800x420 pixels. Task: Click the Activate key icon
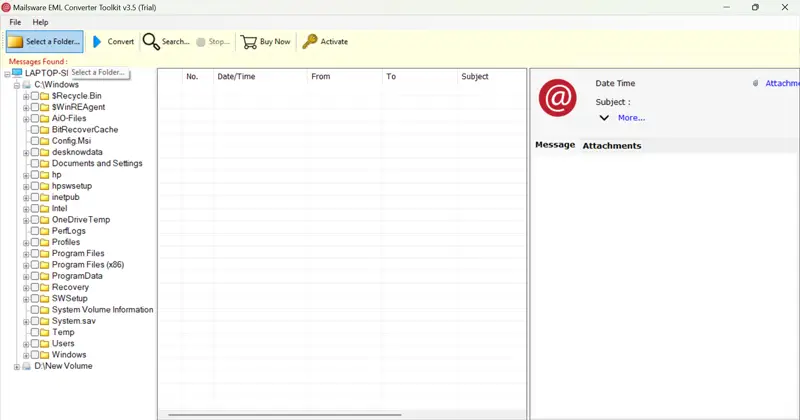click(310, 41)
